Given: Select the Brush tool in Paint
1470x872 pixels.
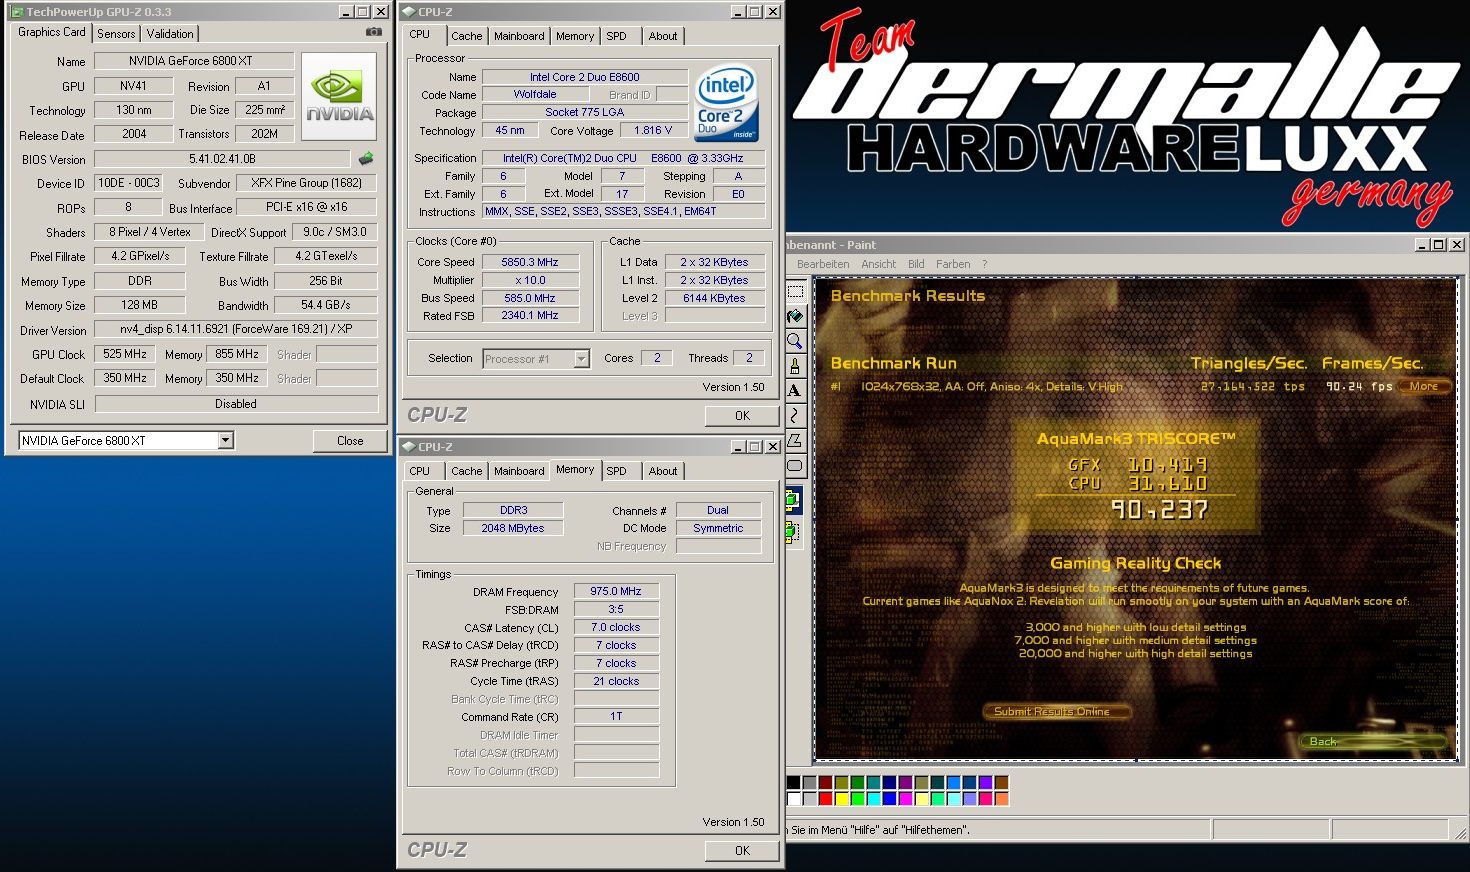Looking at the screenshot, I should [795, 366].
